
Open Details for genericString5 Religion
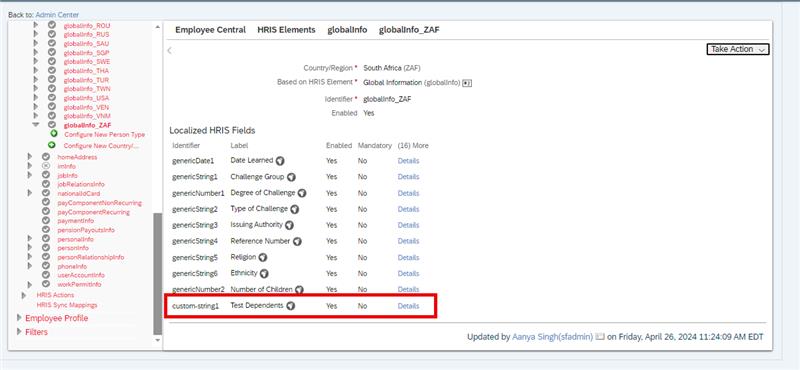coord(408,257)
